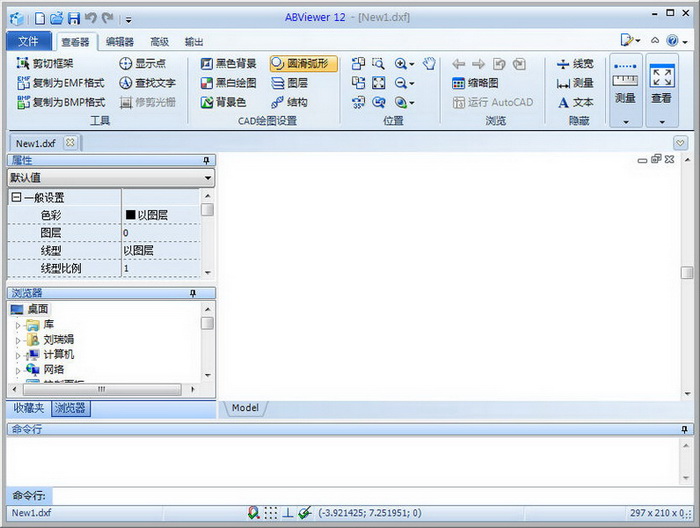Image resolution: width=700 pixels, height=528 pixels.
Task: Open the 图层 layers dialog
Action: [x=289, y=83]
